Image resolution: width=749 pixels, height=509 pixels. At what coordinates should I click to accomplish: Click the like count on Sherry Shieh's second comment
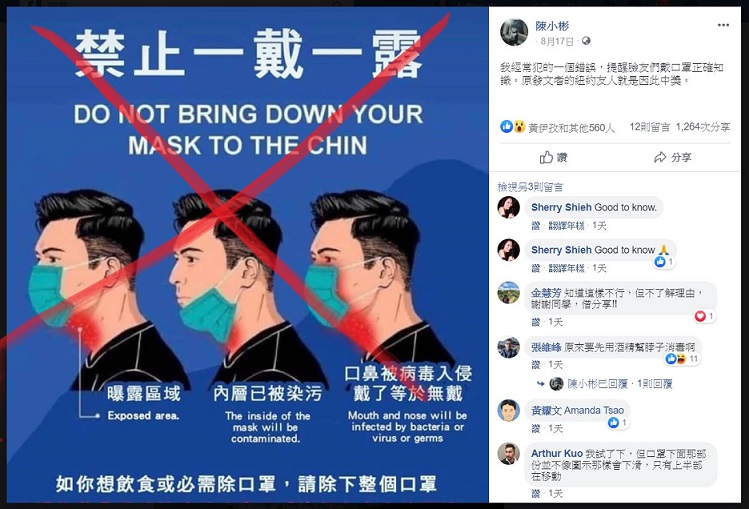tap(664, 262)
